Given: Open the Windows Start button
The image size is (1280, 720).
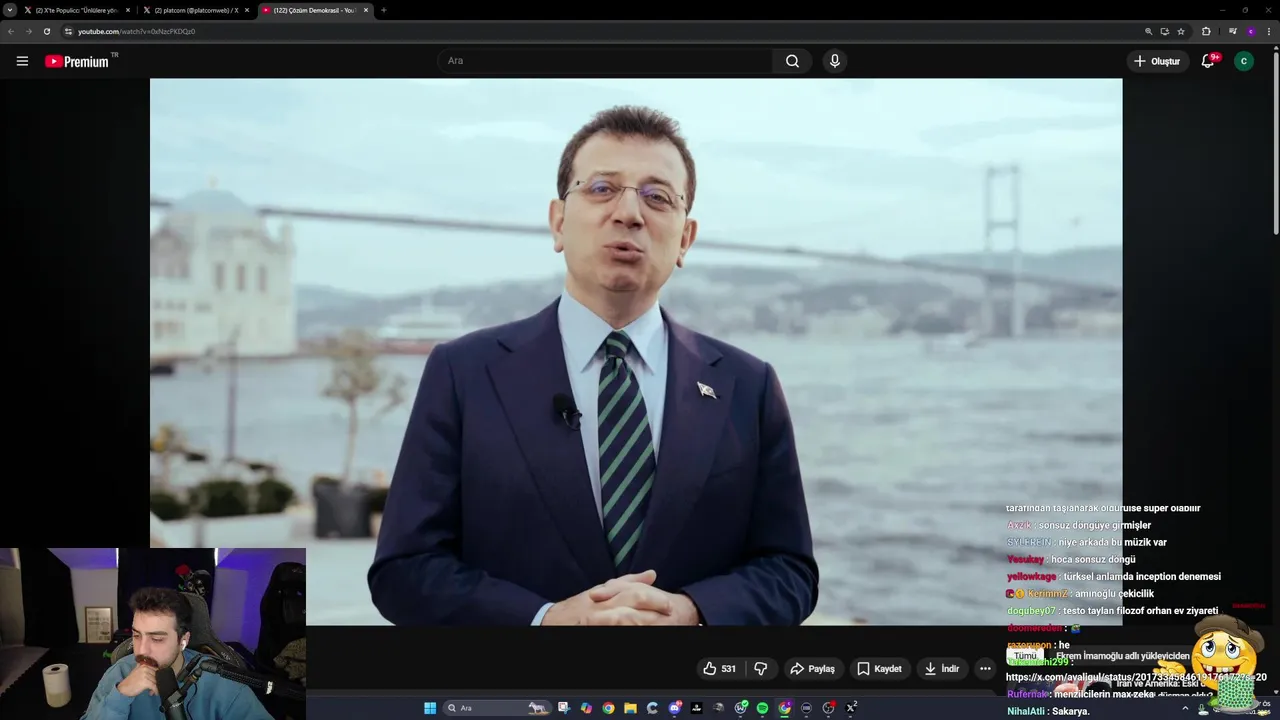Looking at the screenshot, I should click(430, 708).
